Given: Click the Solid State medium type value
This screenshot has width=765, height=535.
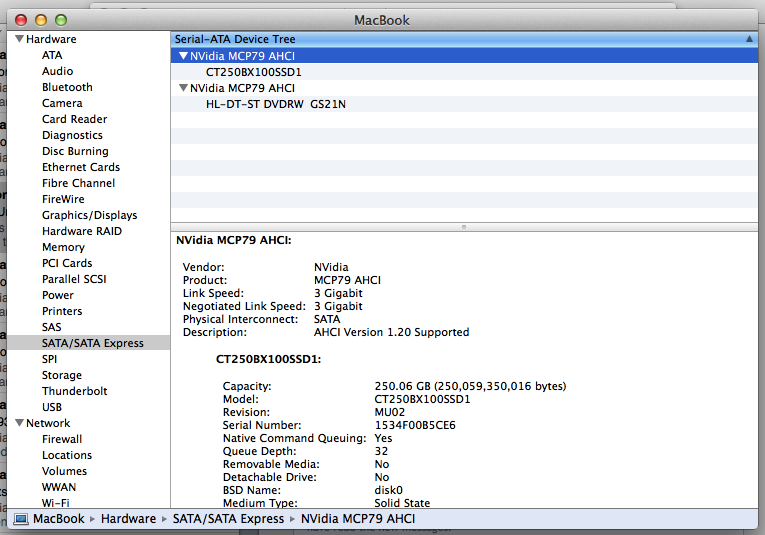Looking at the screenshot, I should click(402, 503).
